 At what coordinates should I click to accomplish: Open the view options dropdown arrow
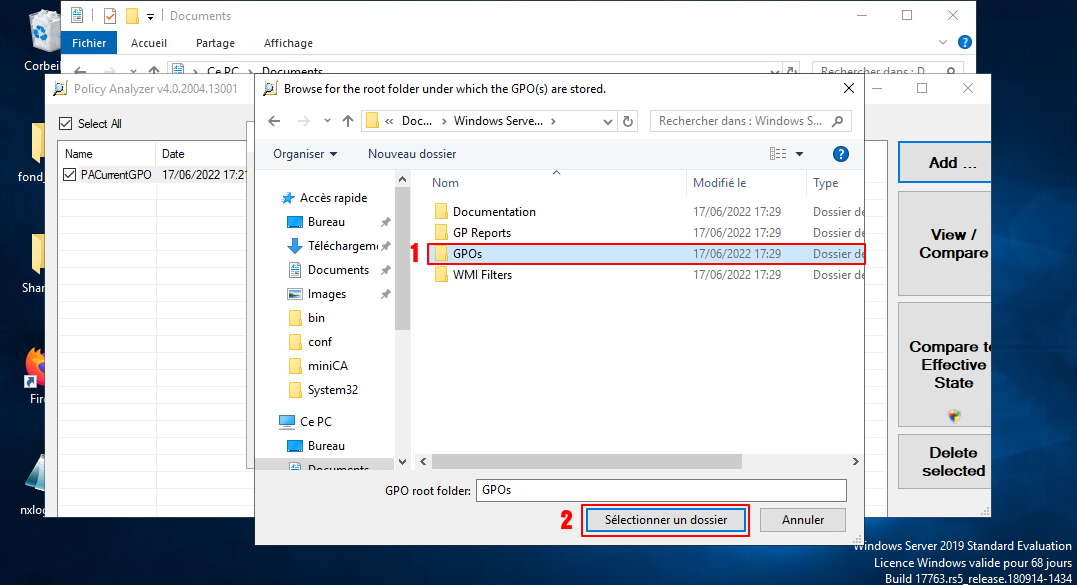(800, 154)
